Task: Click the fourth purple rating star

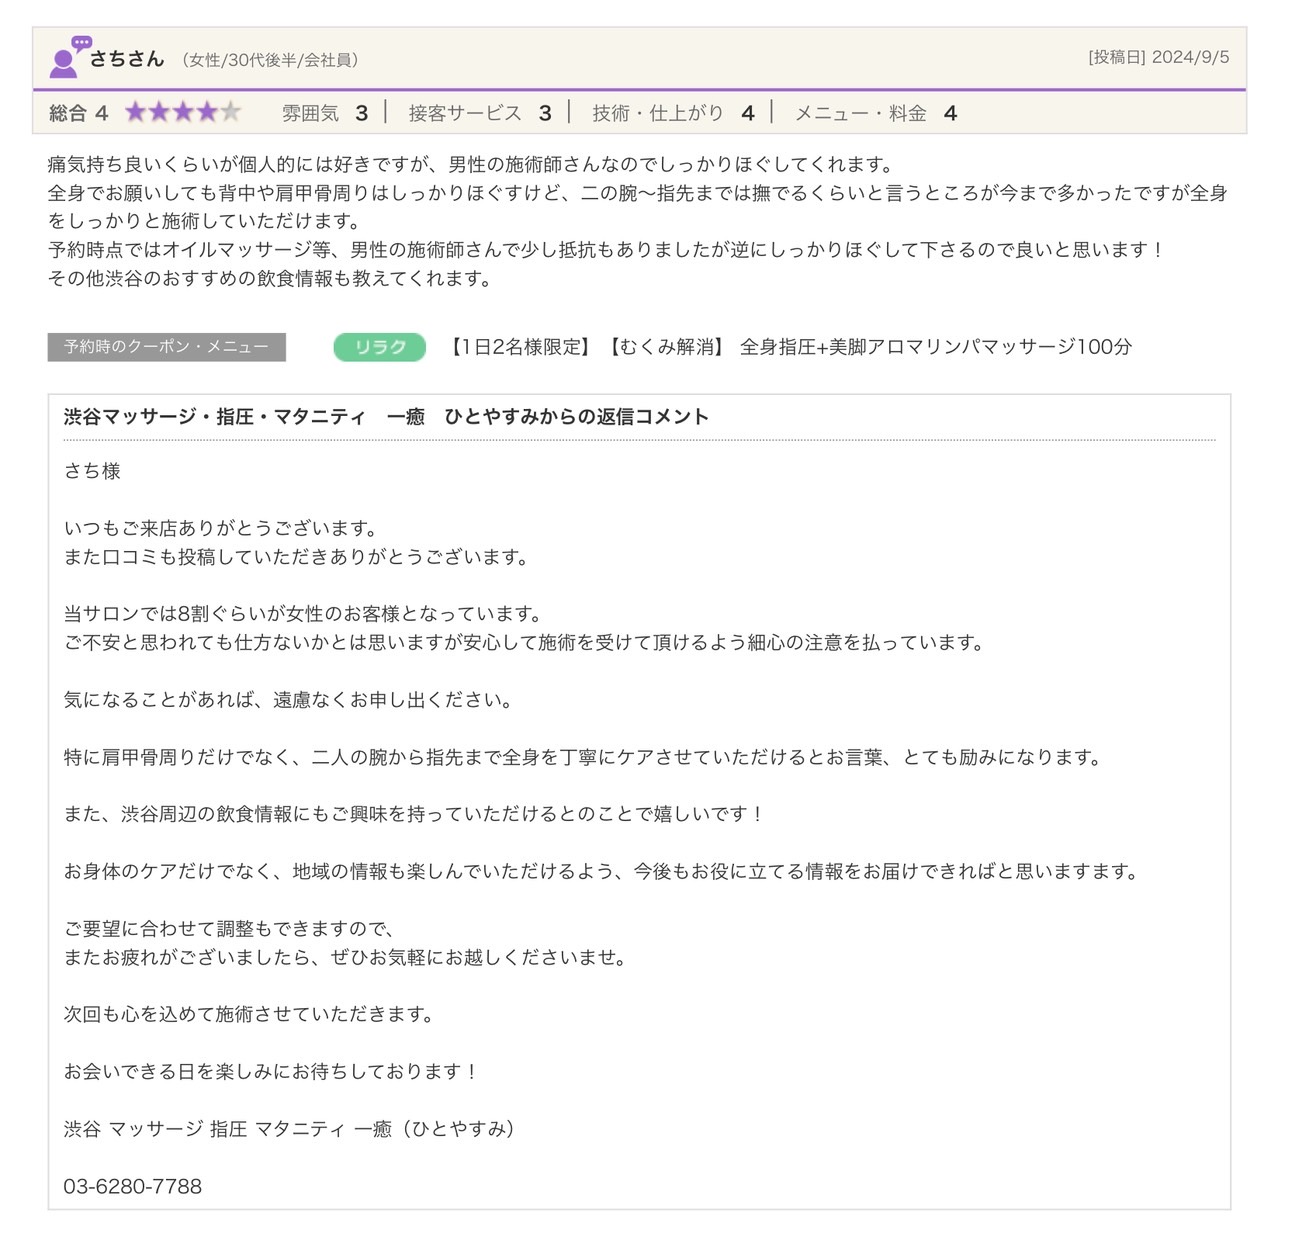Action: click(x=207, y=112)
